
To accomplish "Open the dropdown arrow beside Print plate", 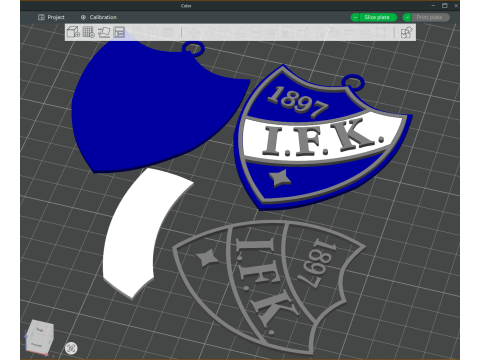I will pyautogui.click(x=407, y=17).
